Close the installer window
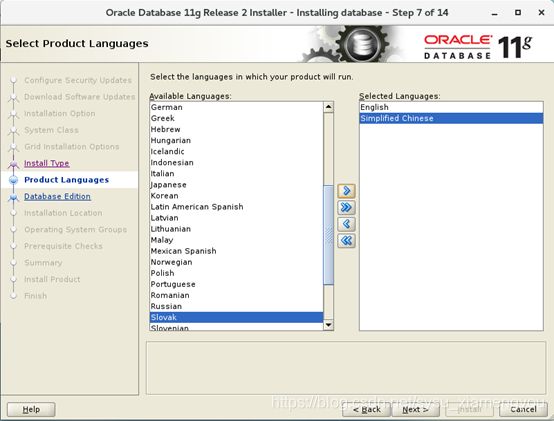Image resolution: width=554 pixels, height=421 pixels. coord(541,13)
